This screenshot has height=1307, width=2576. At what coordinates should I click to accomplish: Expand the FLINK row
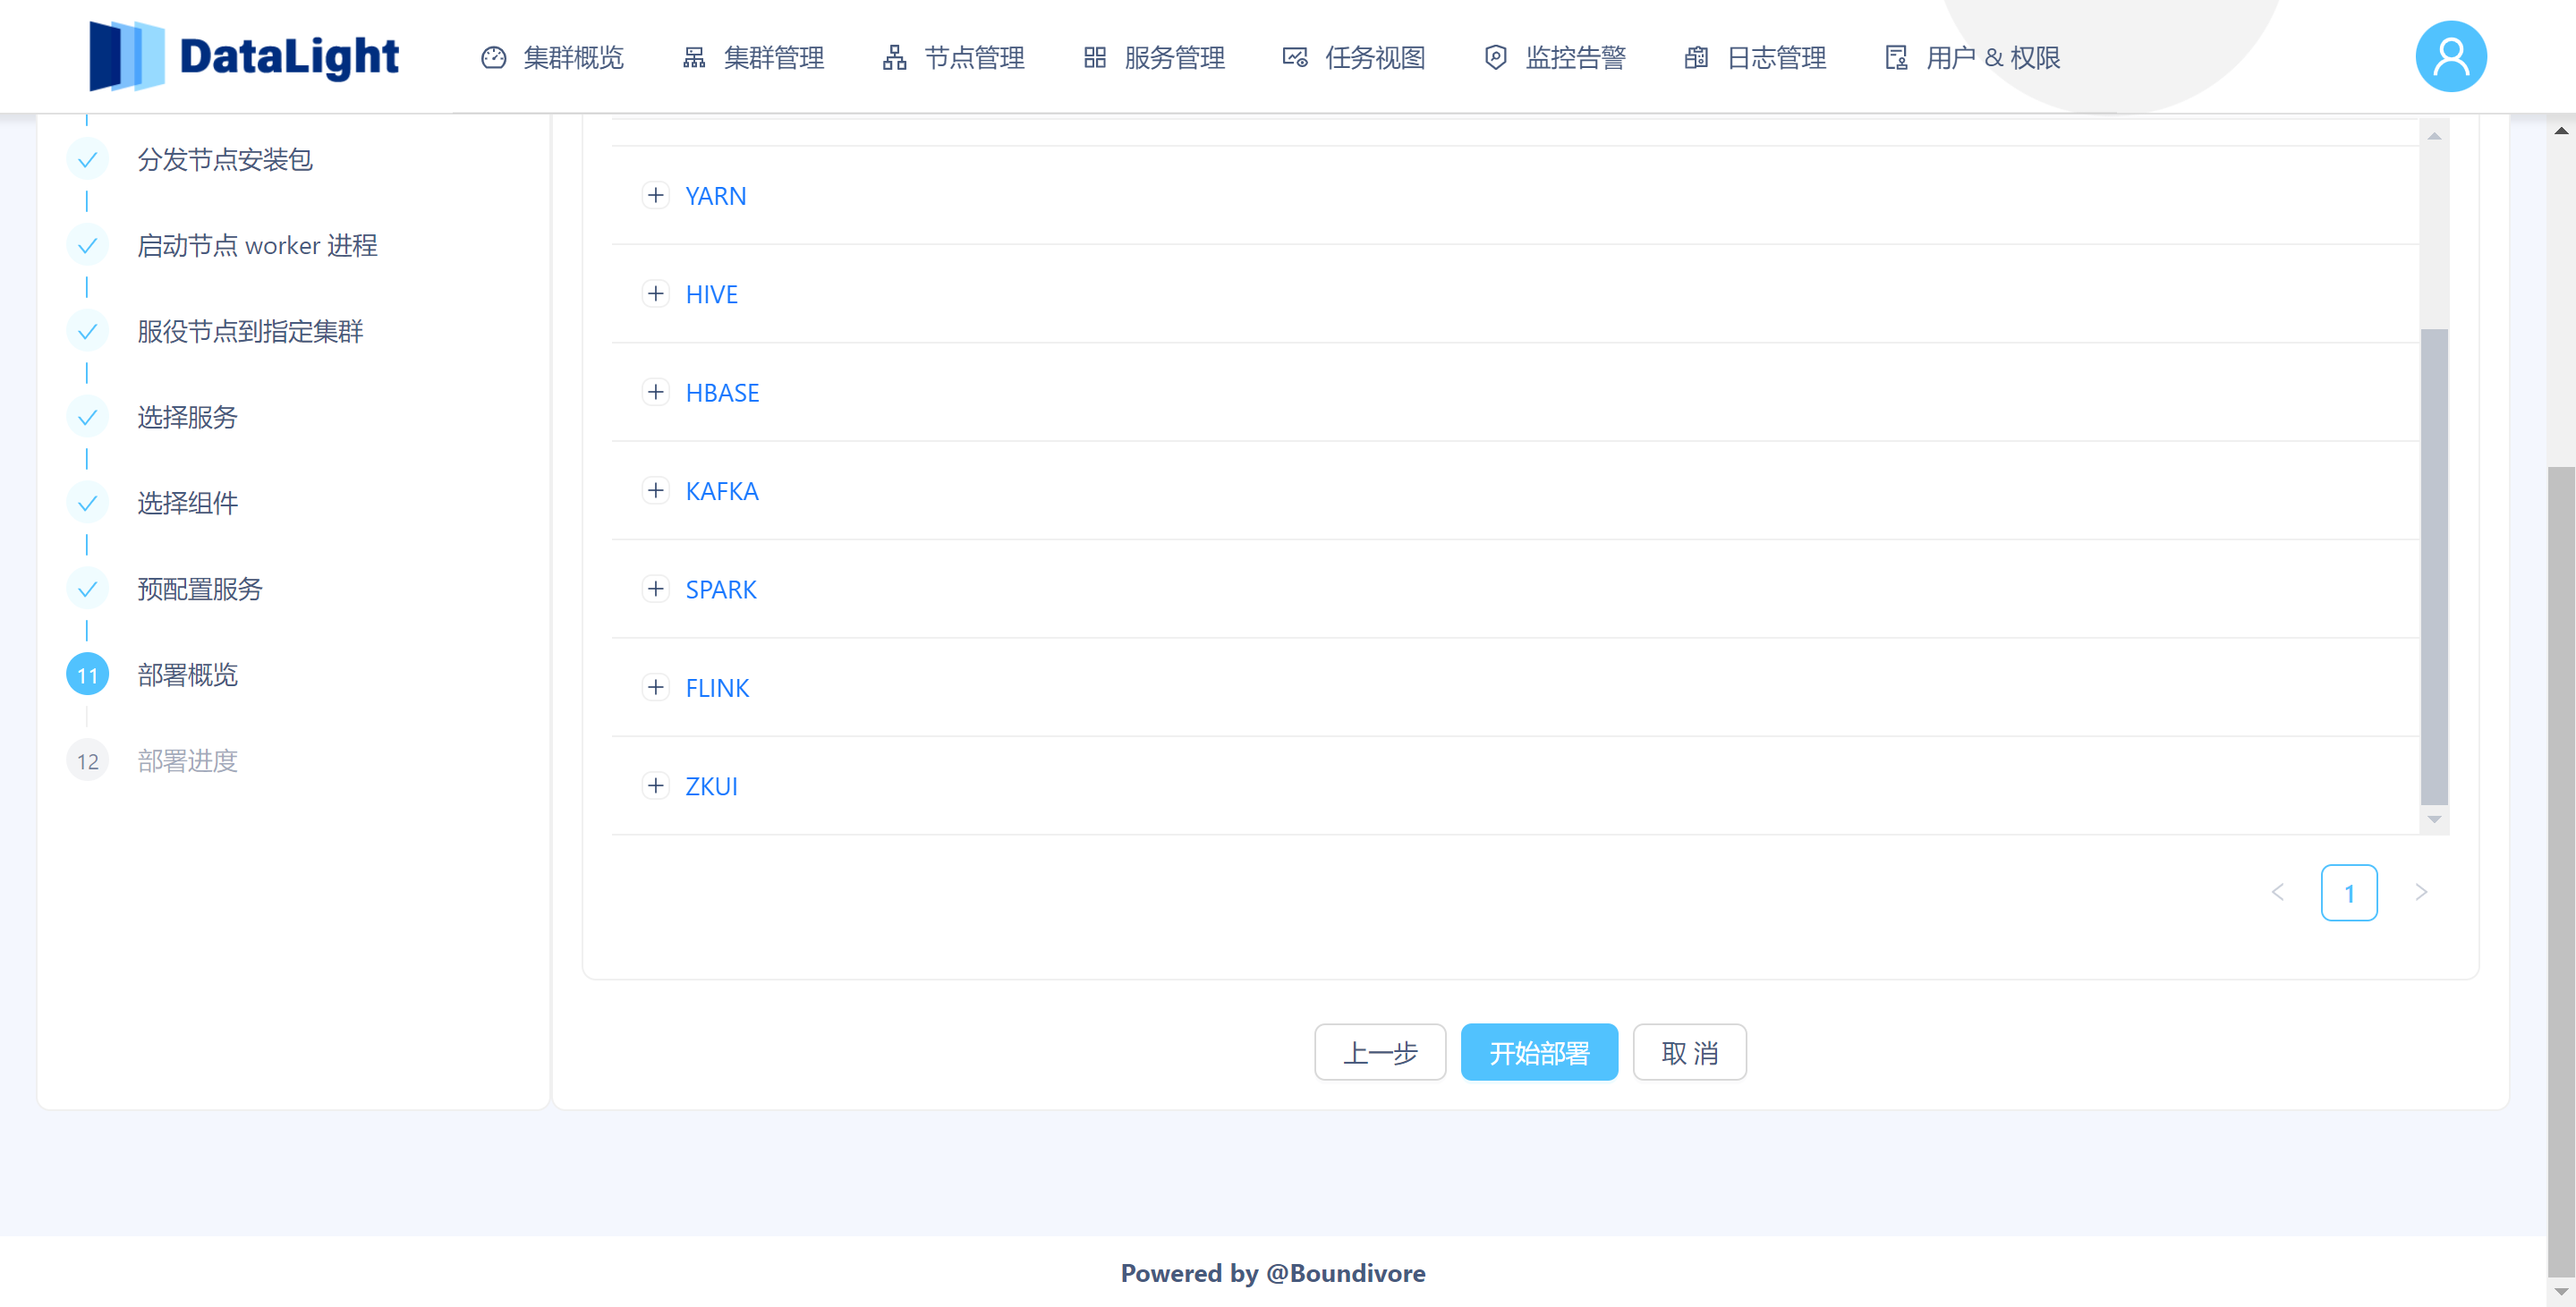pyautogui.click(x=655, y=687)
